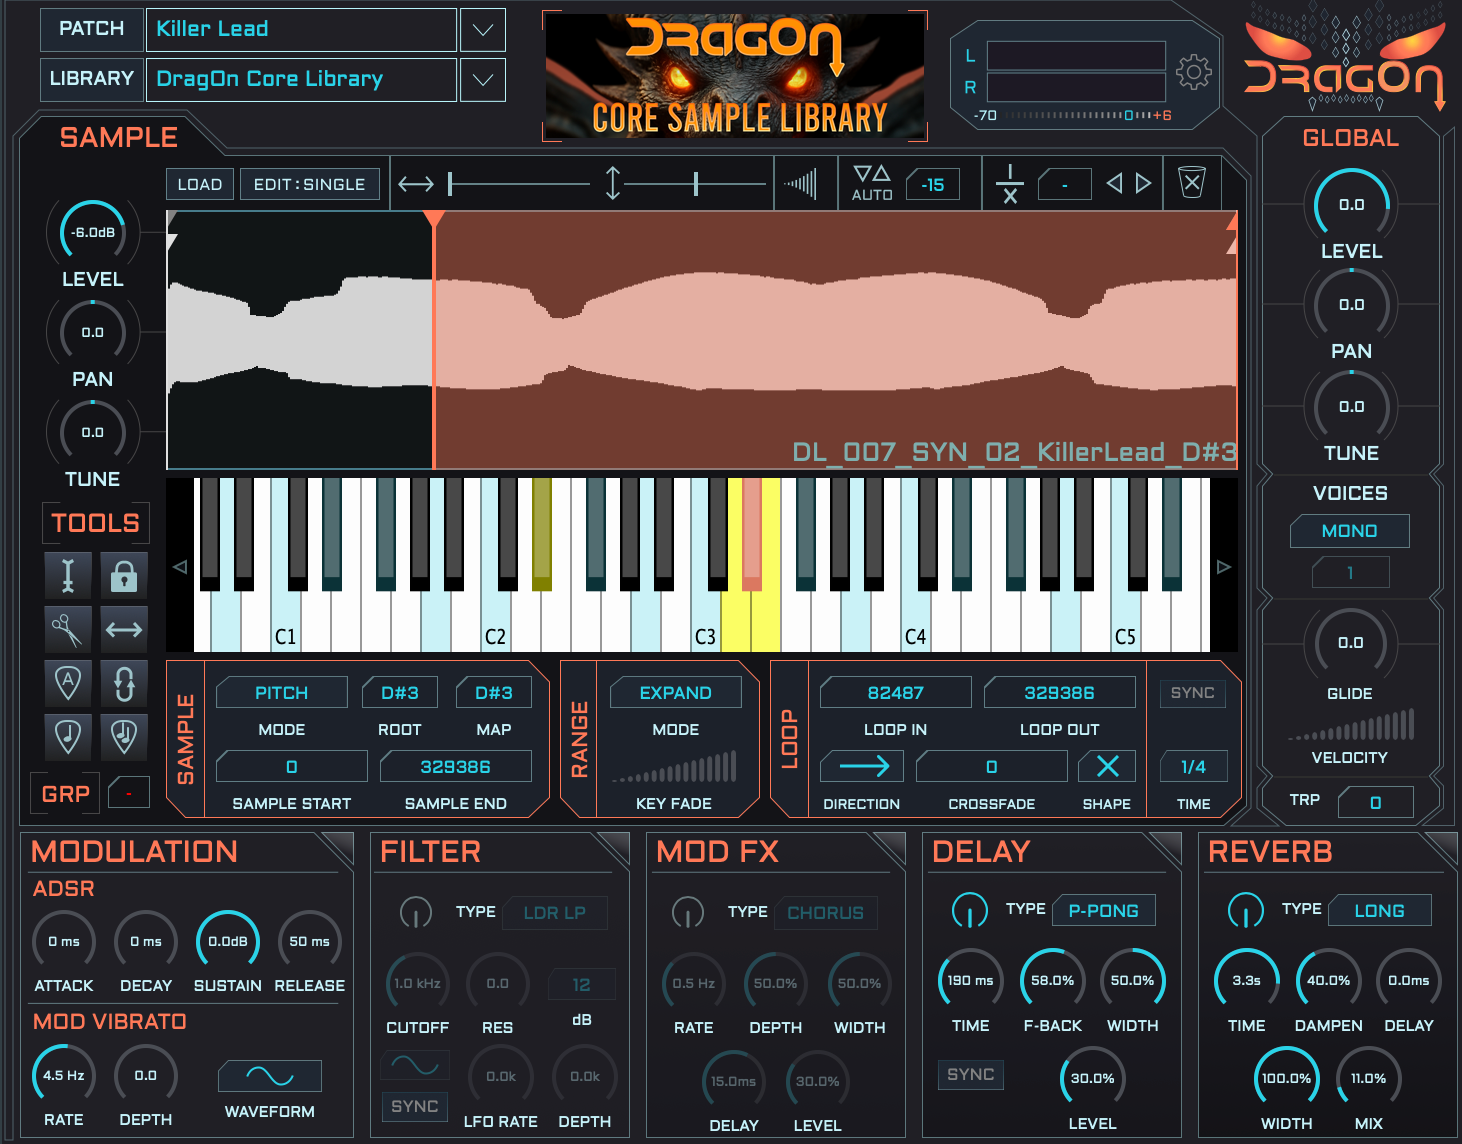Toggle the Delay power button

point(969,910)
